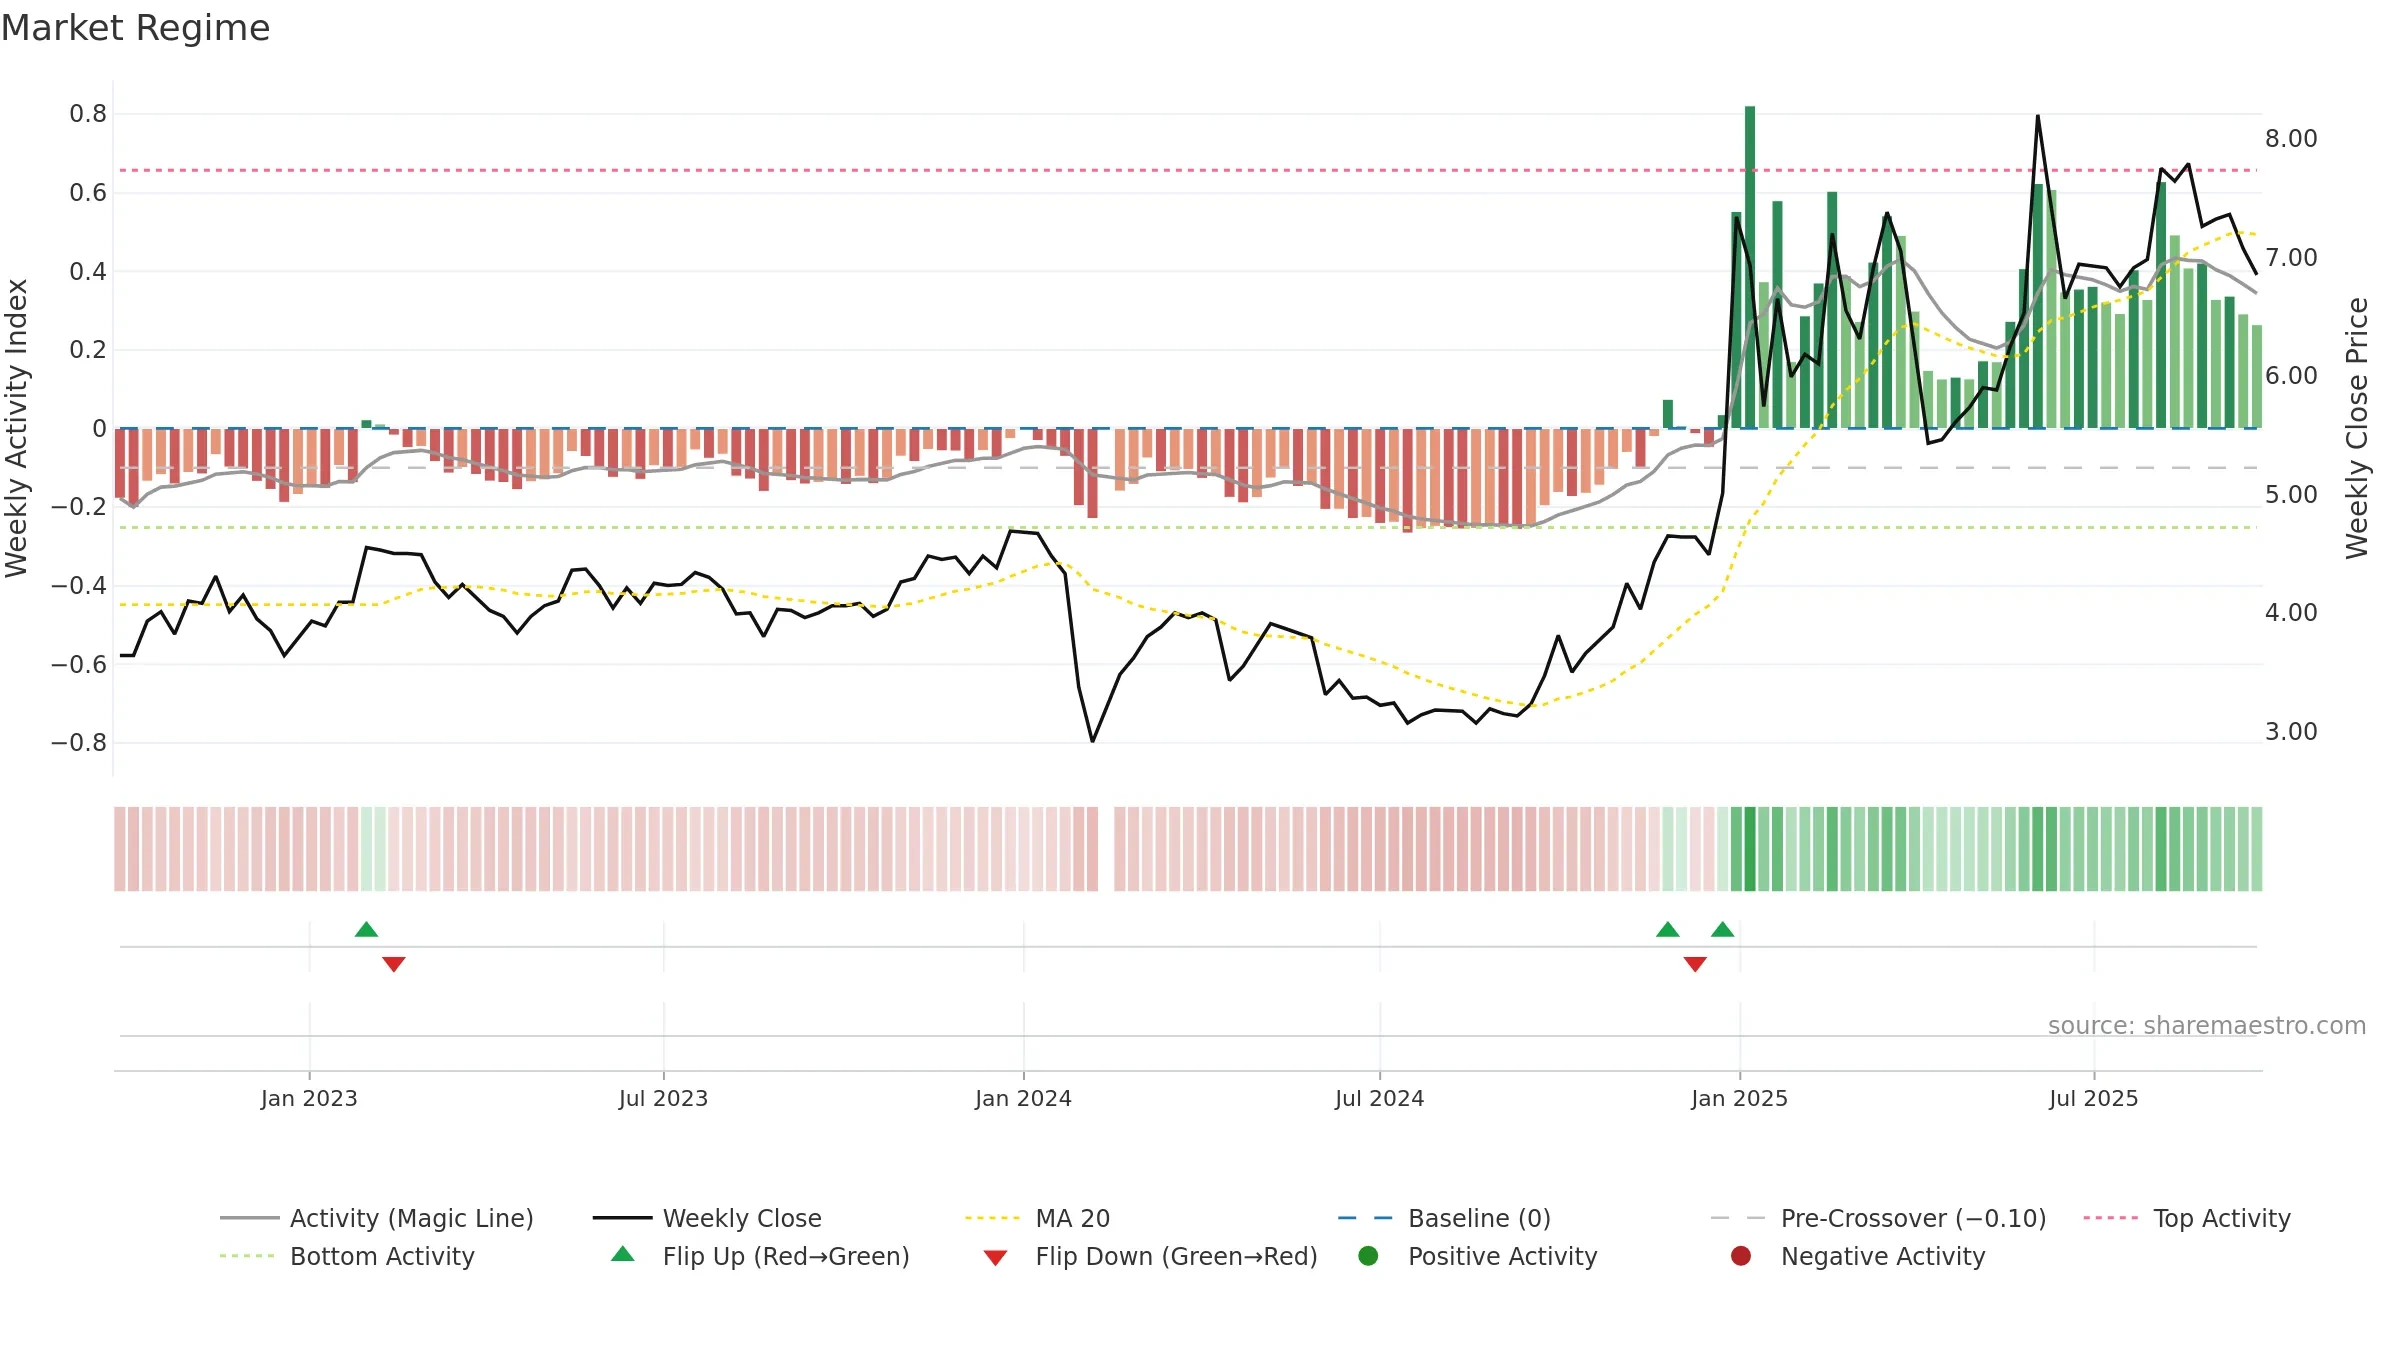Click the Jul 2024 x-axis label
This screenshot has height=1350, width=2400.
click(x=1379, y=1098)
